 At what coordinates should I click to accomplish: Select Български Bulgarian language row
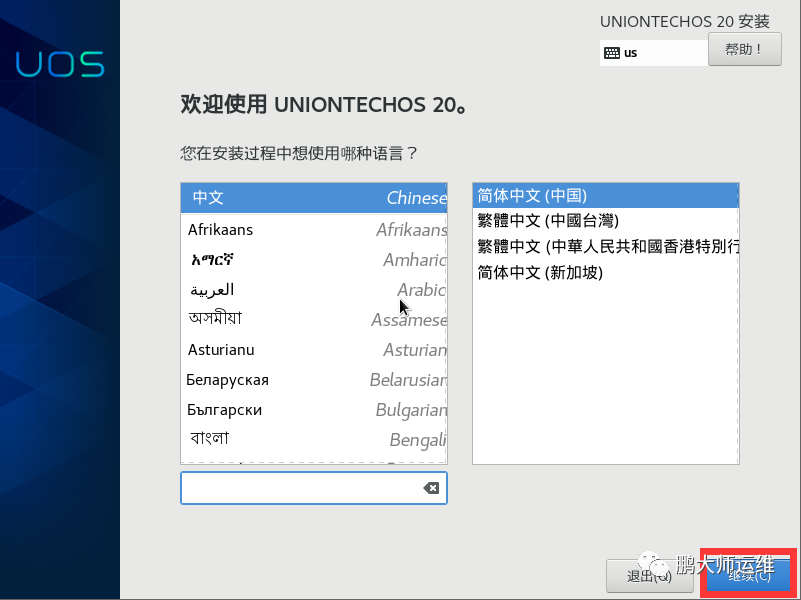314,410
